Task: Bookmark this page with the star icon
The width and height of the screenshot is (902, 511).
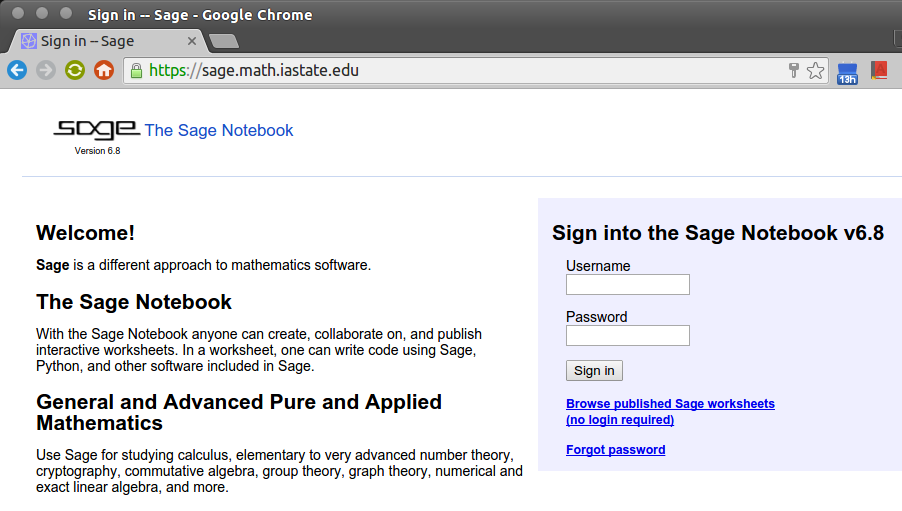Action: tap(815, 70)
